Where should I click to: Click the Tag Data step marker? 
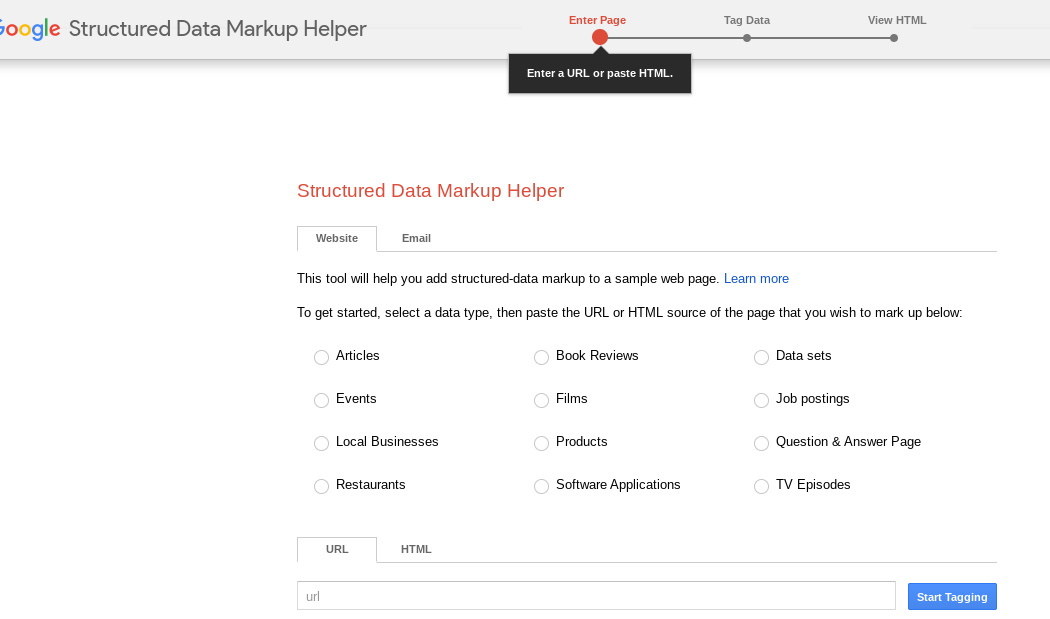(747, 38)
